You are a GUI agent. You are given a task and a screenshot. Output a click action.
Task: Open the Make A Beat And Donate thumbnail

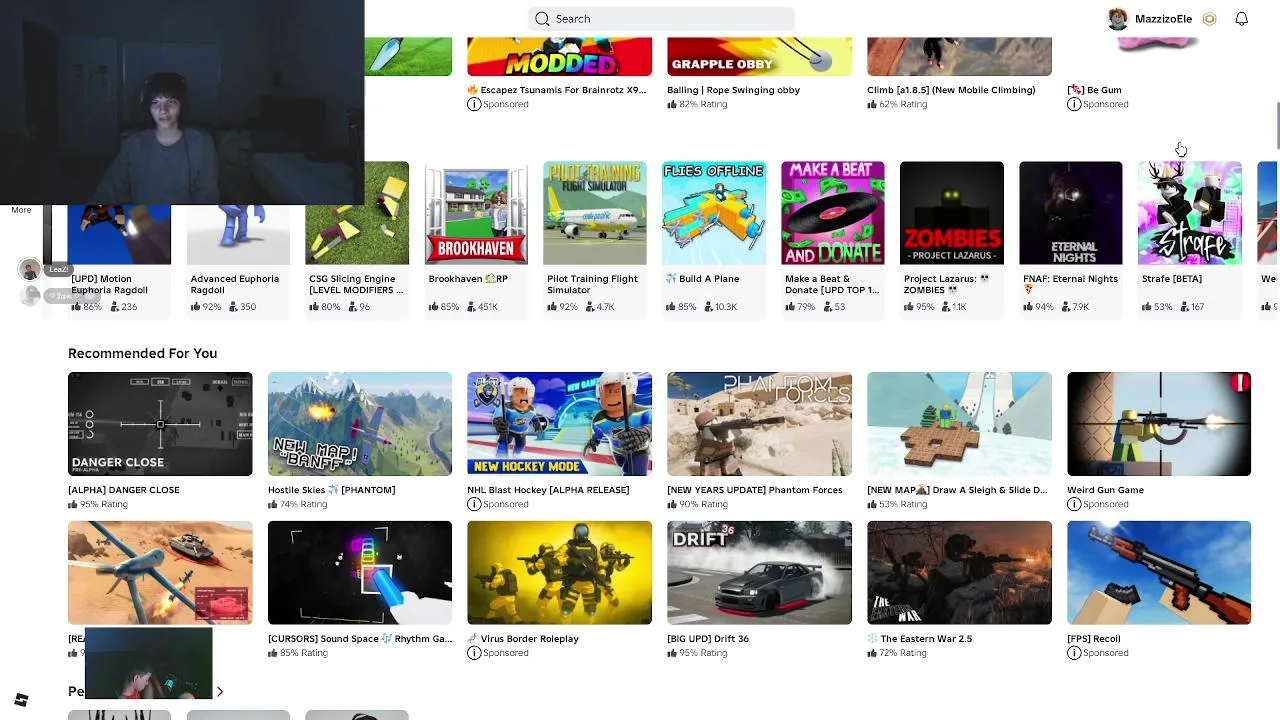[833, 213]
